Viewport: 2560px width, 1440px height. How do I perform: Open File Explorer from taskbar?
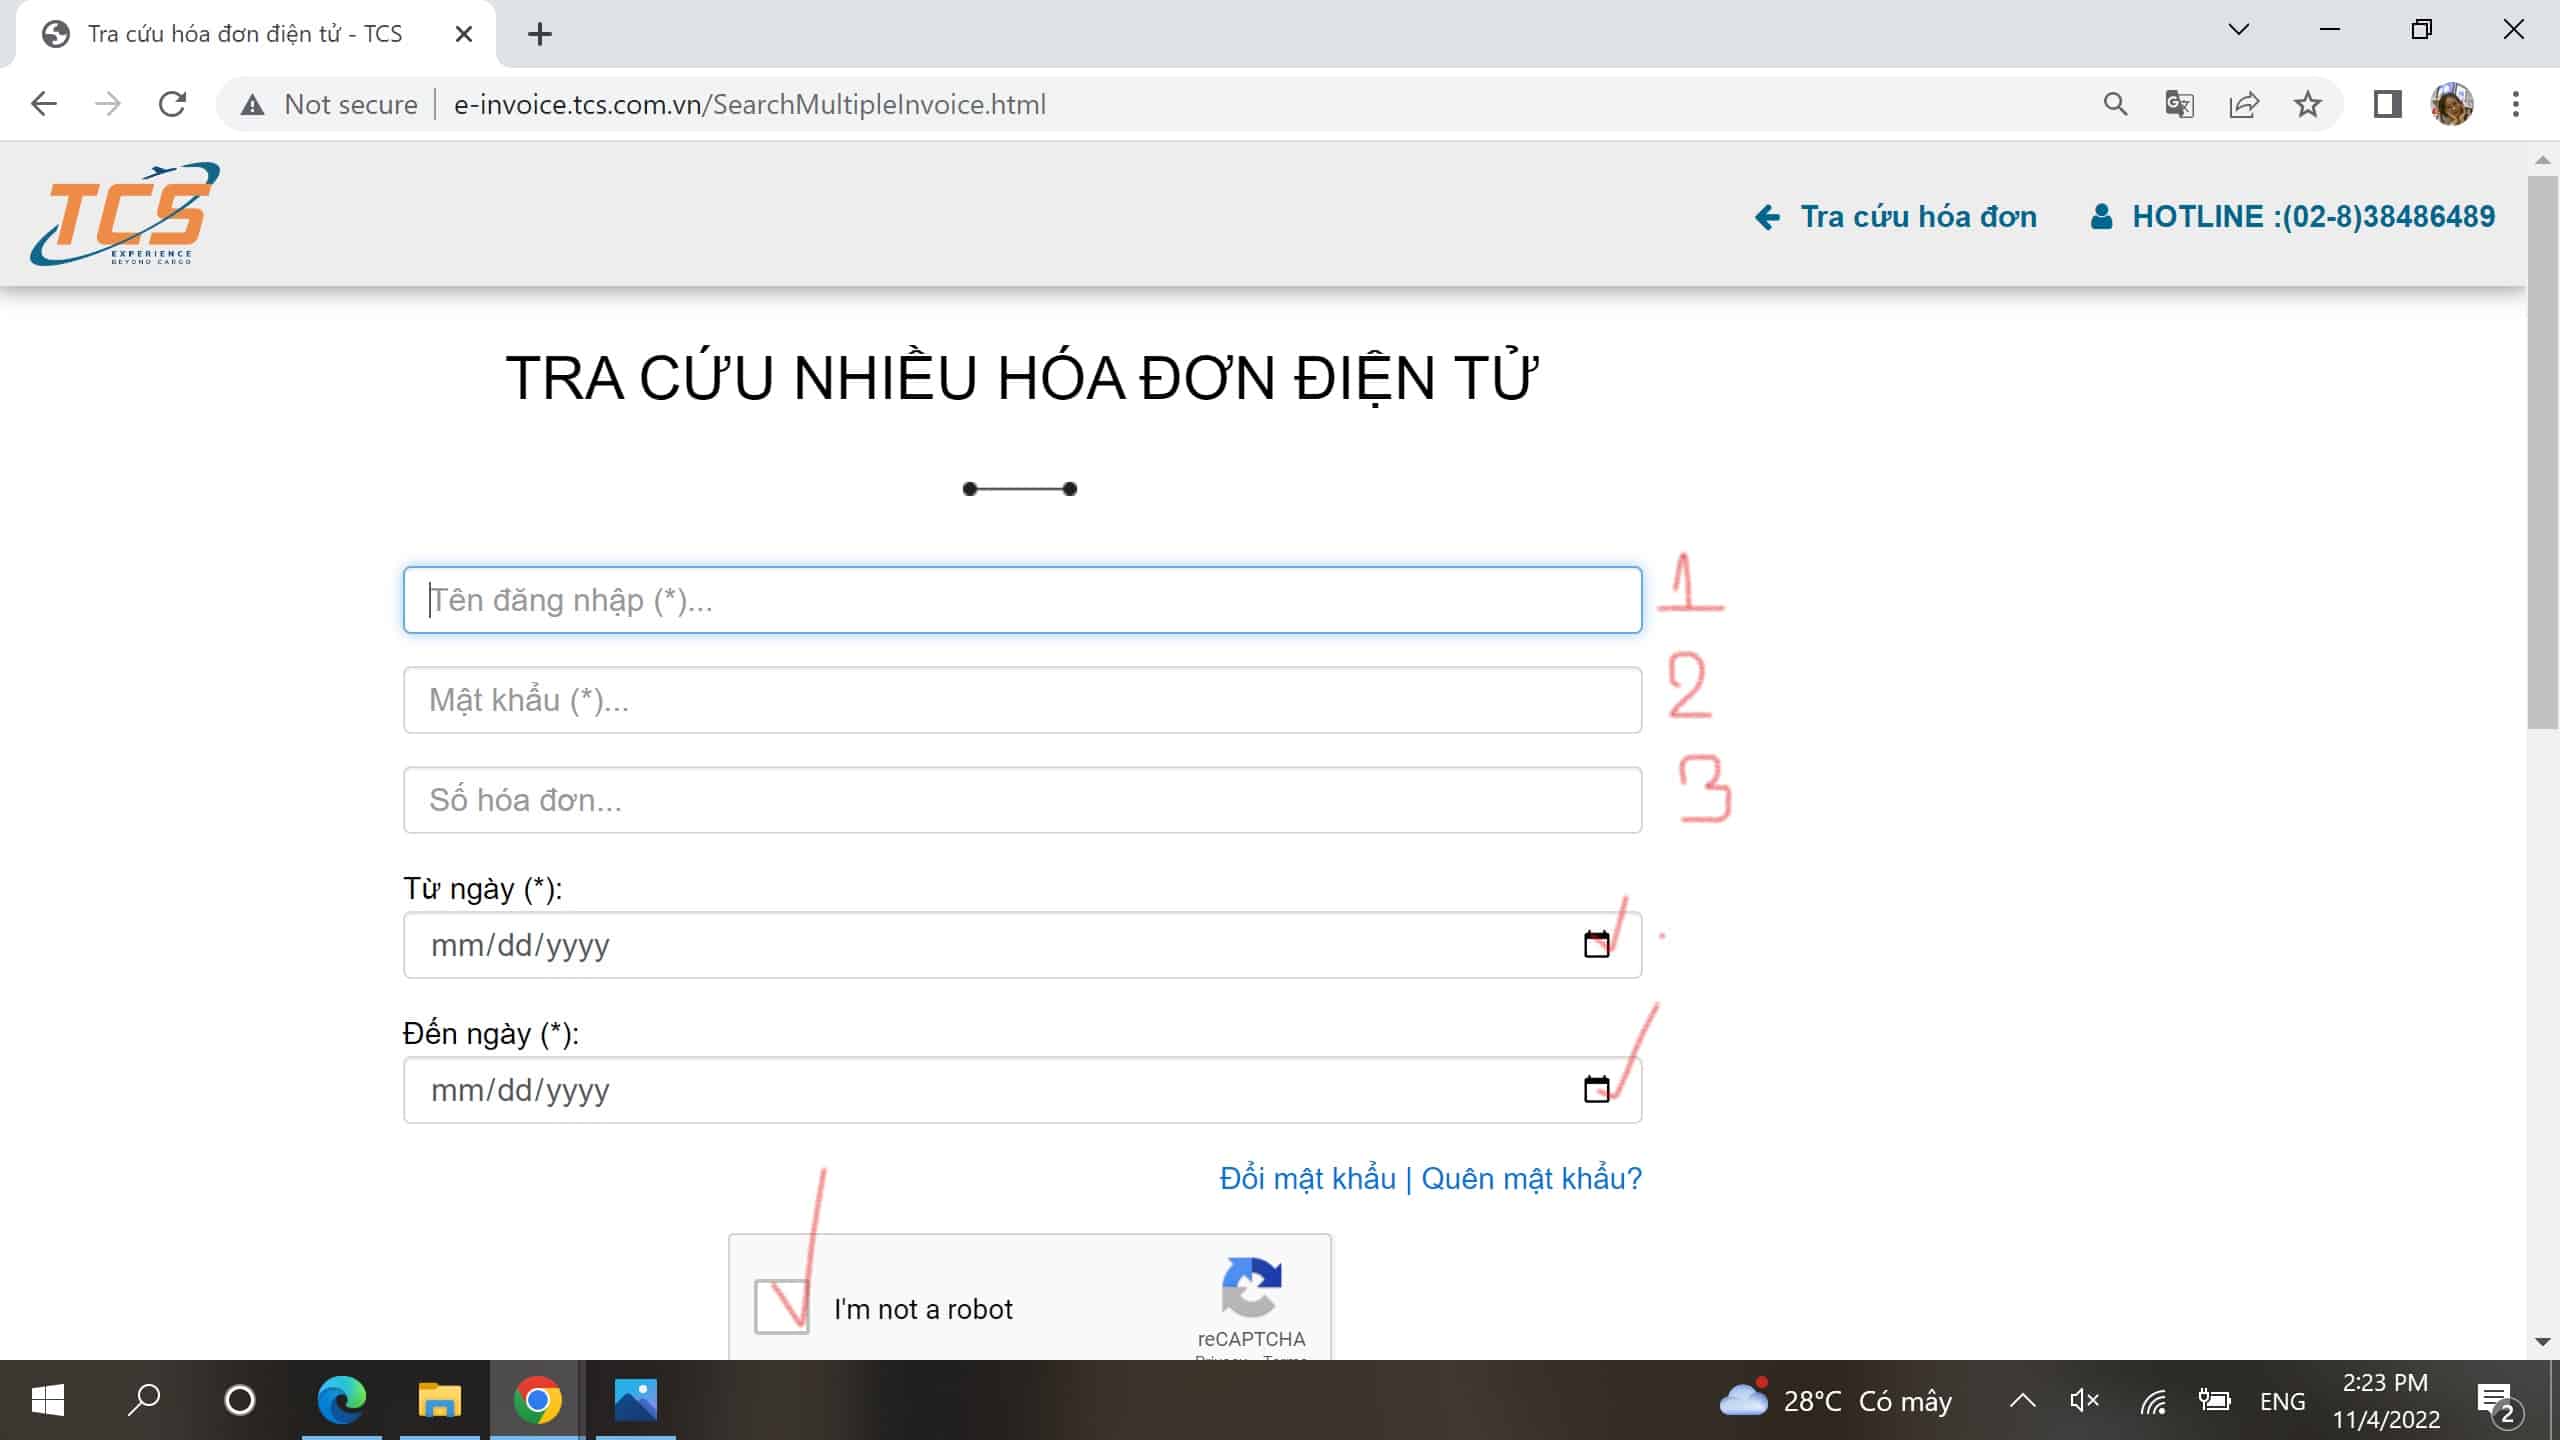tap(439, 1400)
